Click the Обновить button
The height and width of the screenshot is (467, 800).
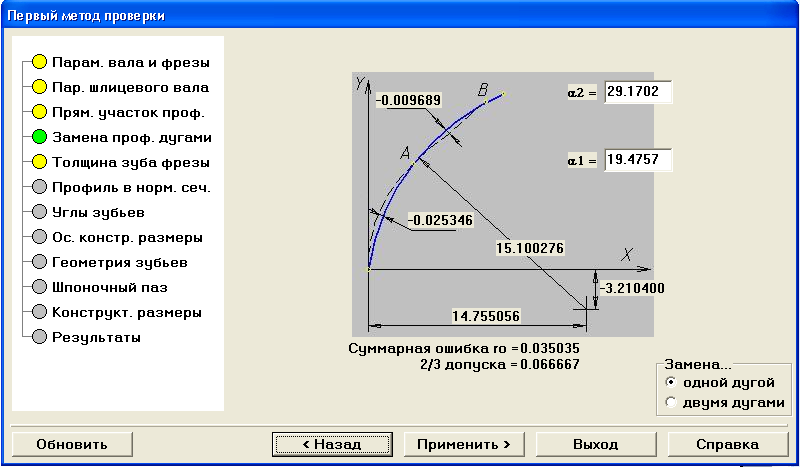(x=72, y=444)
